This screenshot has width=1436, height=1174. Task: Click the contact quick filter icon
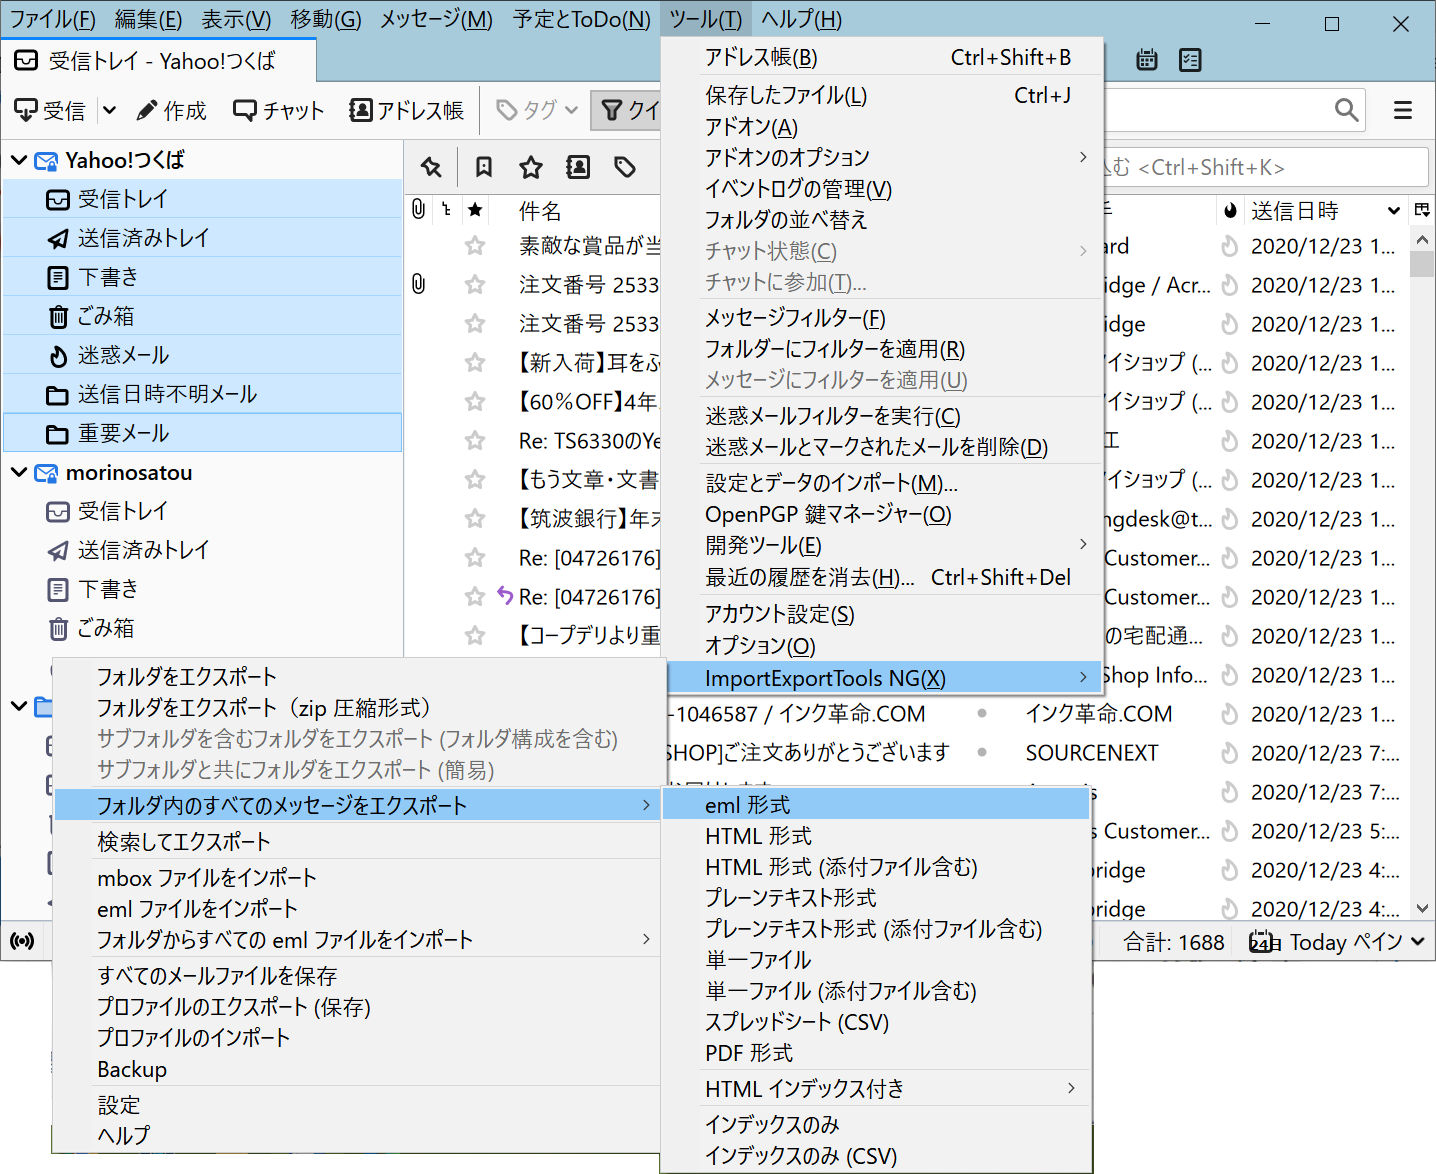578,167
